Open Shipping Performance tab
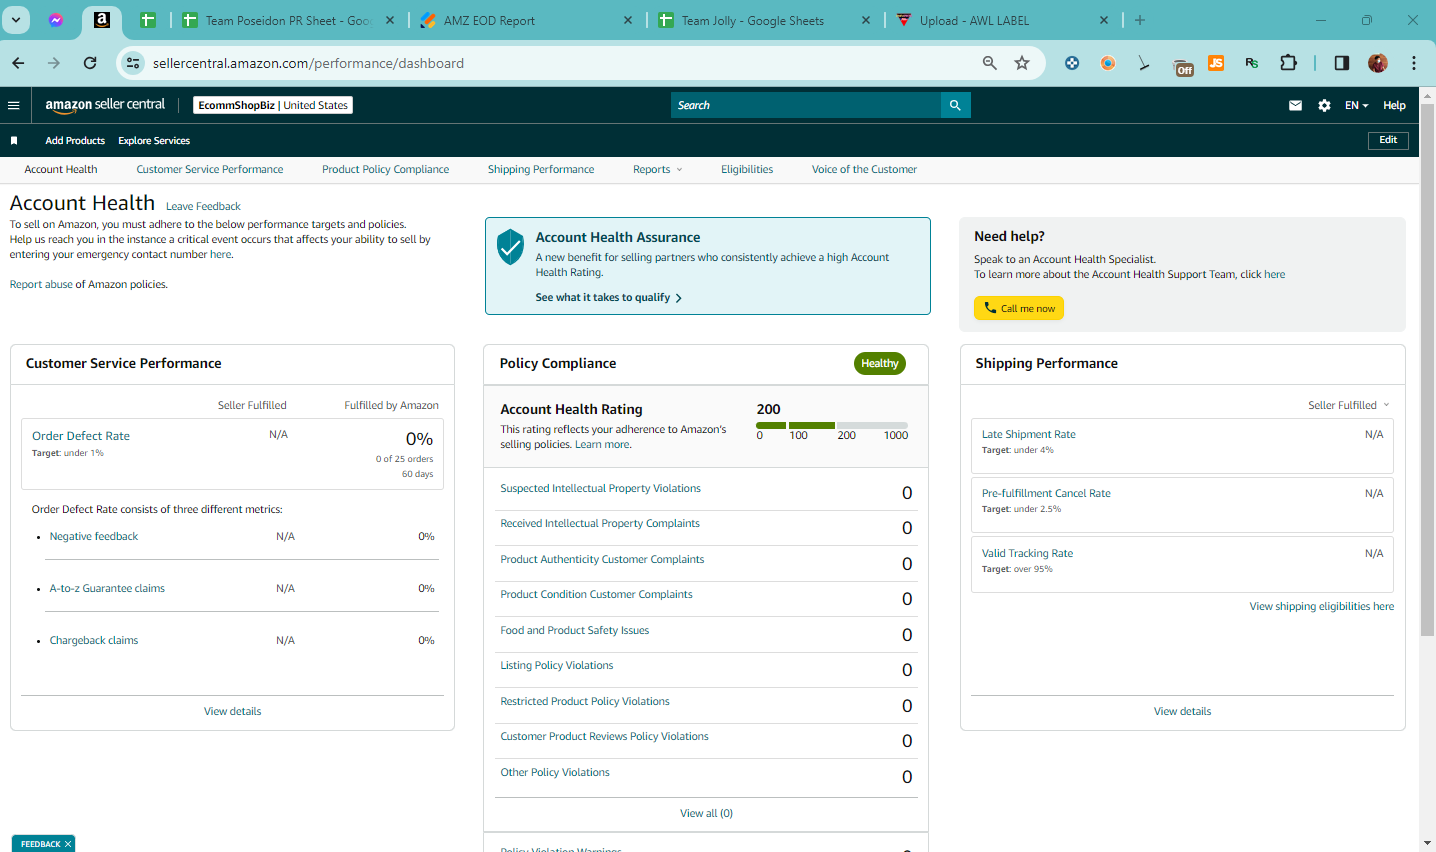 (x=541, y=170)
